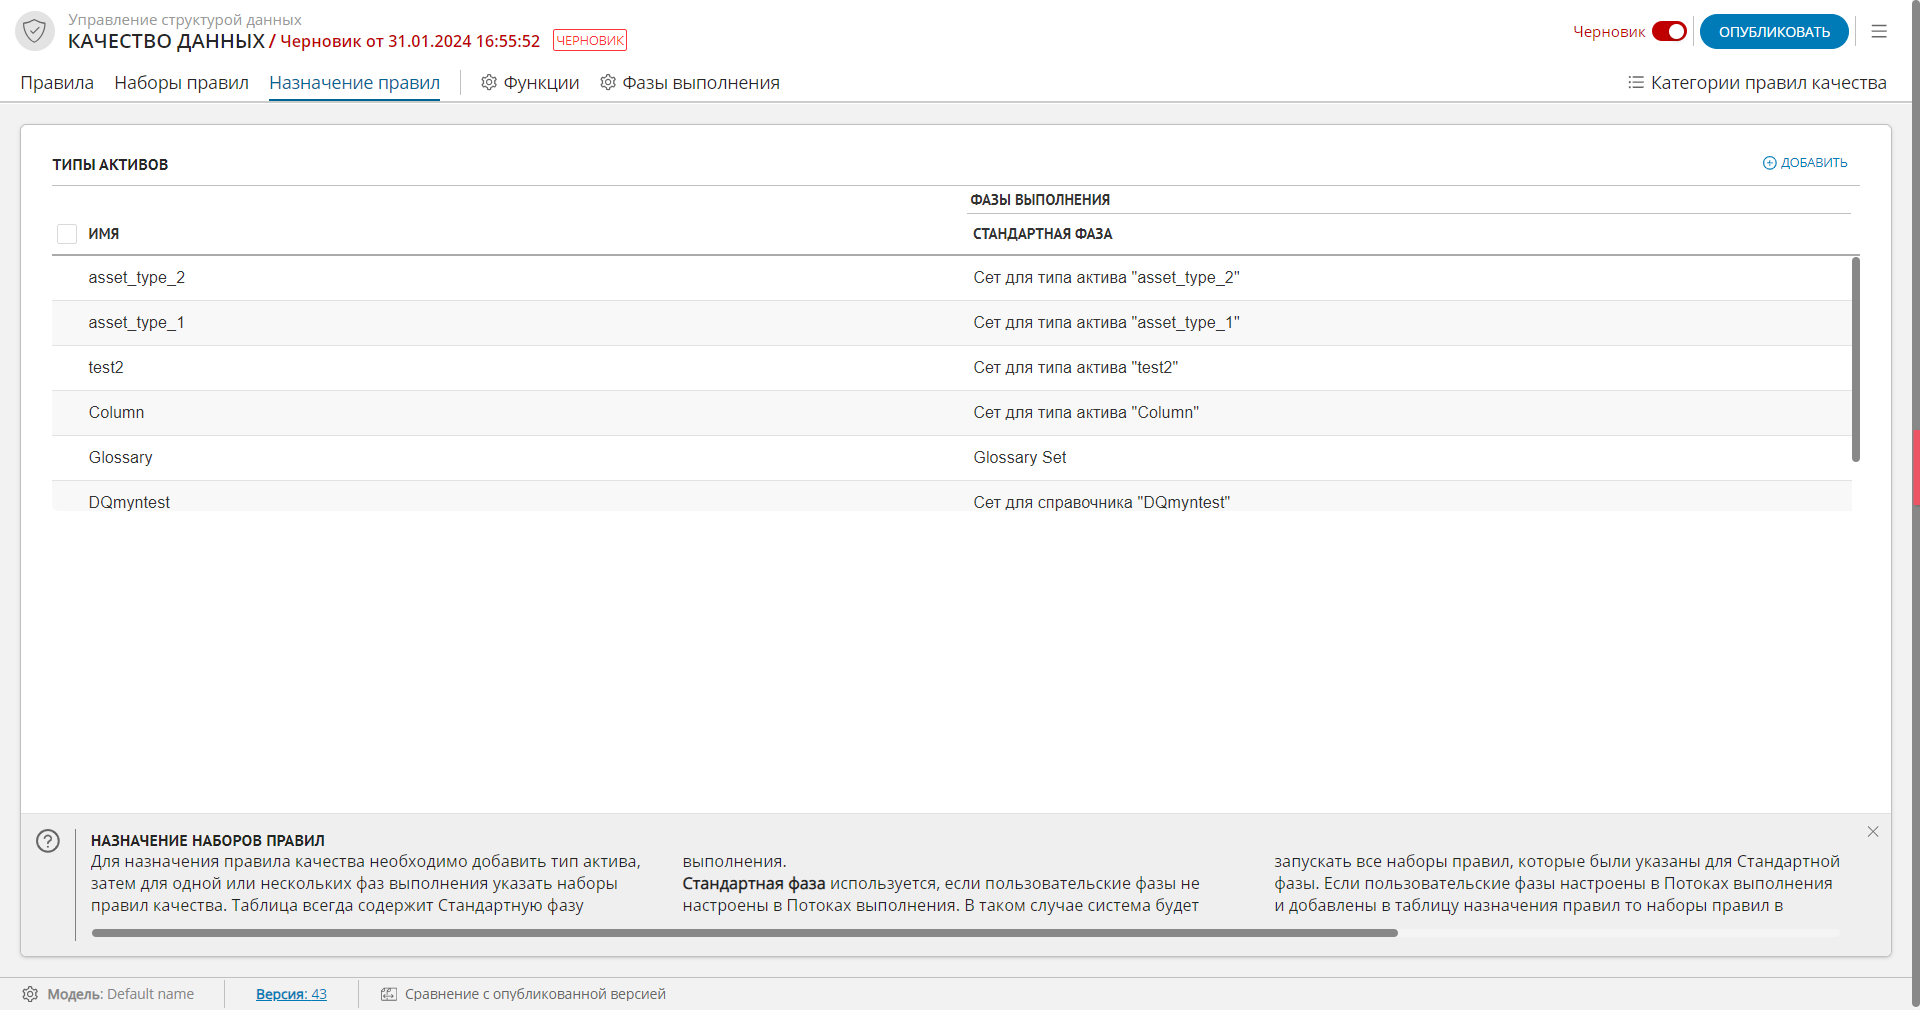This screenshot has height=1010, width=1920.
Task: Open the Функции settings tab
Action: (530, 83)
